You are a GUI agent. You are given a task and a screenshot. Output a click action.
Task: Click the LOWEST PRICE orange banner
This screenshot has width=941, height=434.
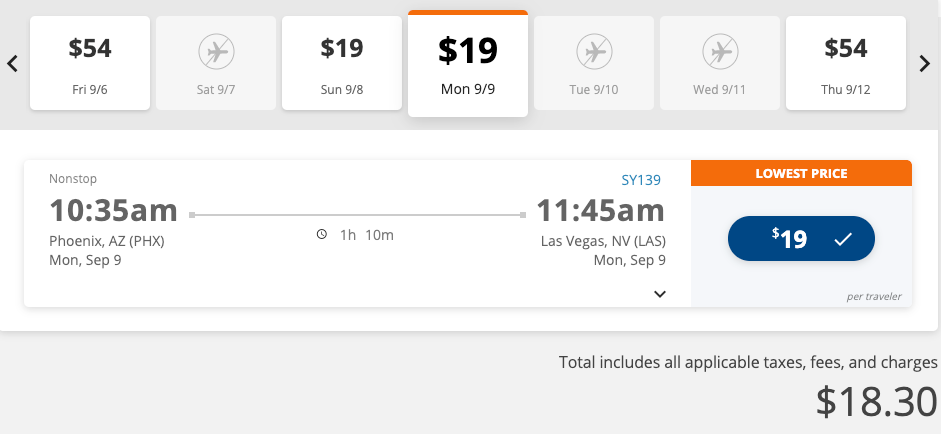(801, 173)
